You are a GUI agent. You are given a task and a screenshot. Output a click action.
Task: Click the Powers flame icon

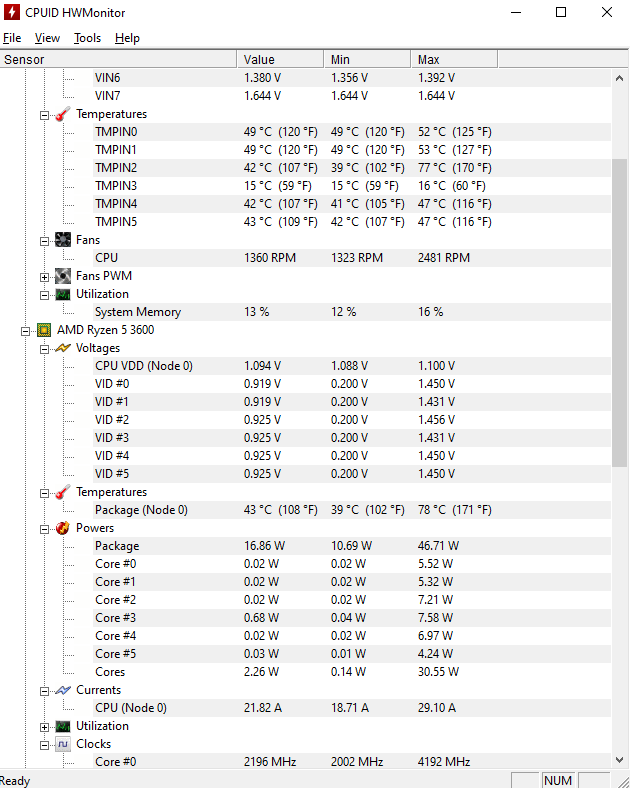pos(63,528)
